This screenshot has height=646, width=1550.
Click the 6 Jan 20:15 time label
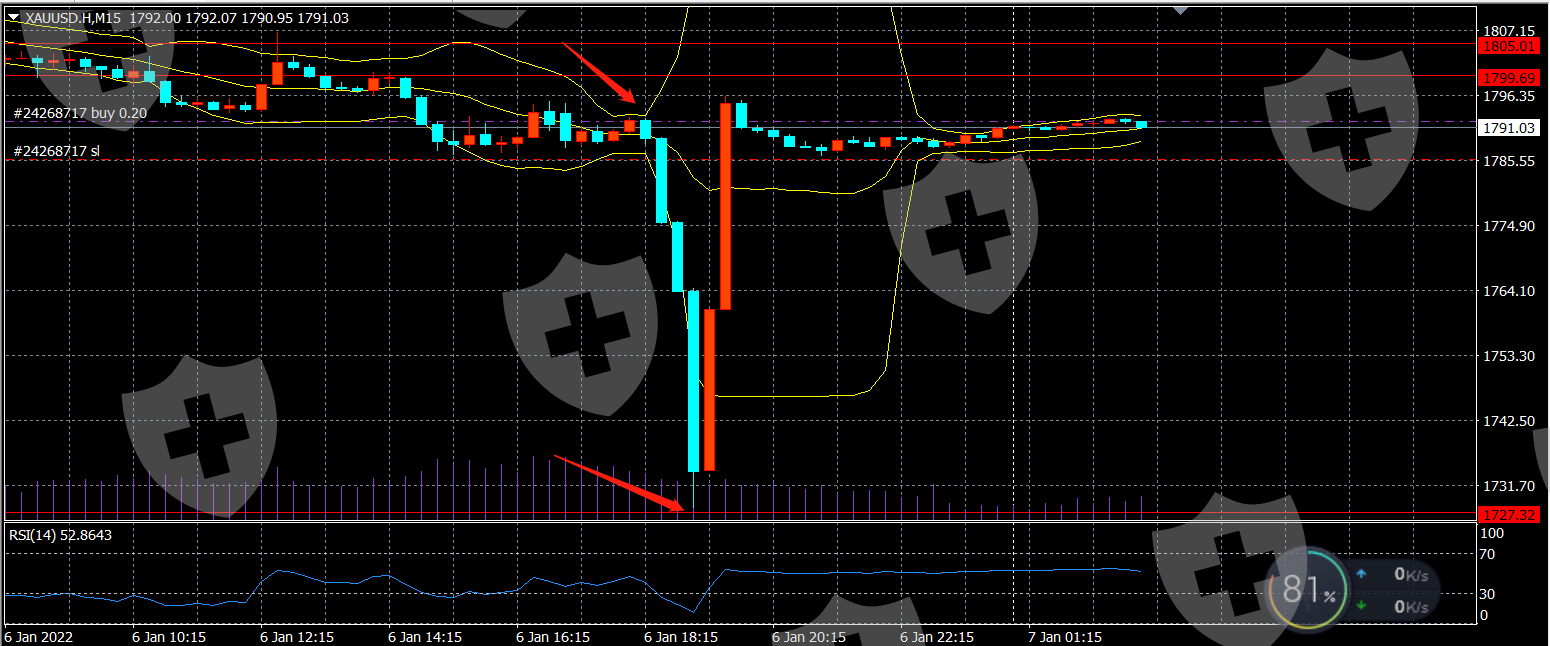pos(808,636)
